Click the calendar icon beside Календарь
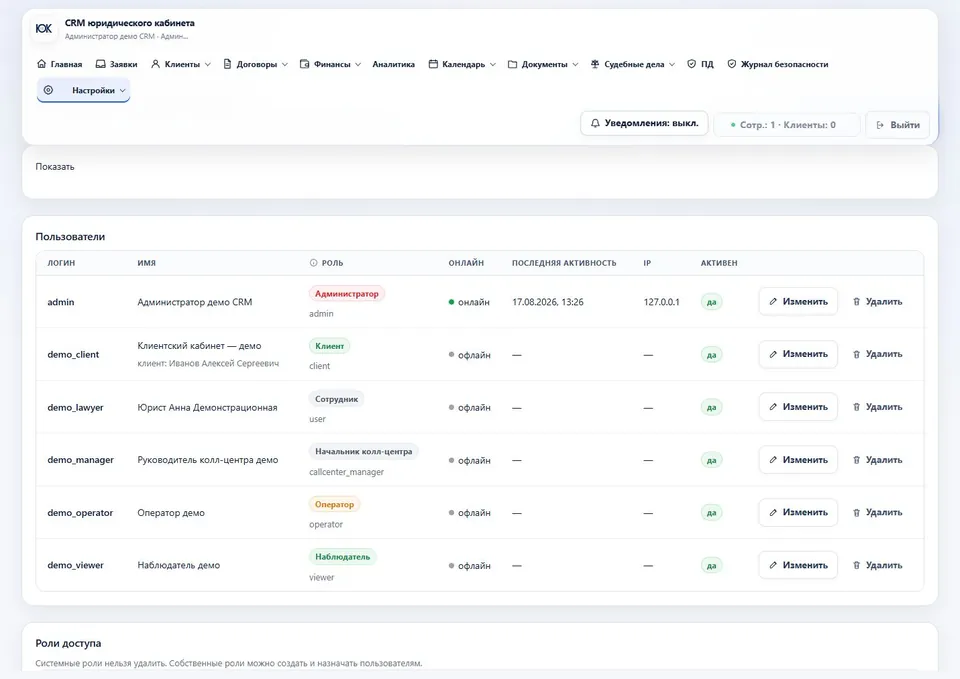 [433, 64]
